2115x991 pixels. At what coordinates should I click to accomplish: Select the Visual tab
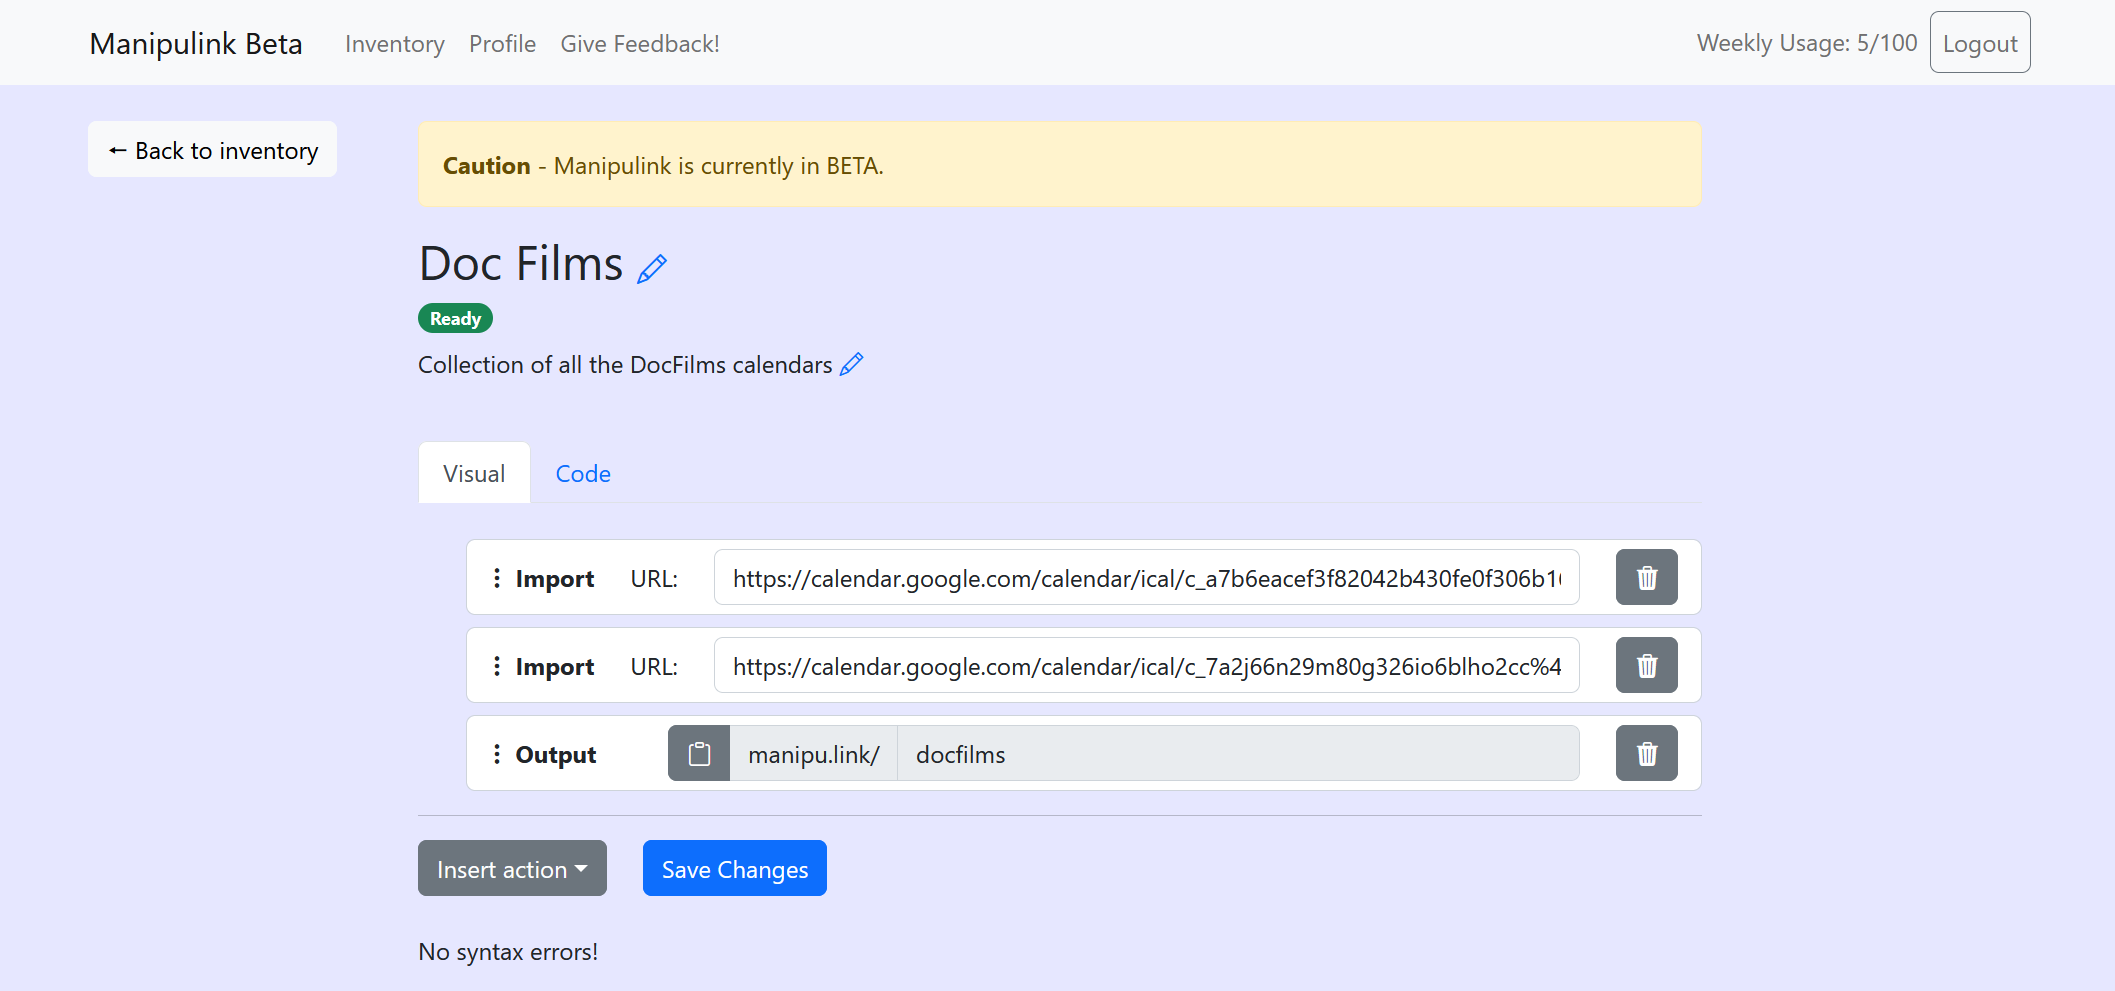[x=474, y=473]
